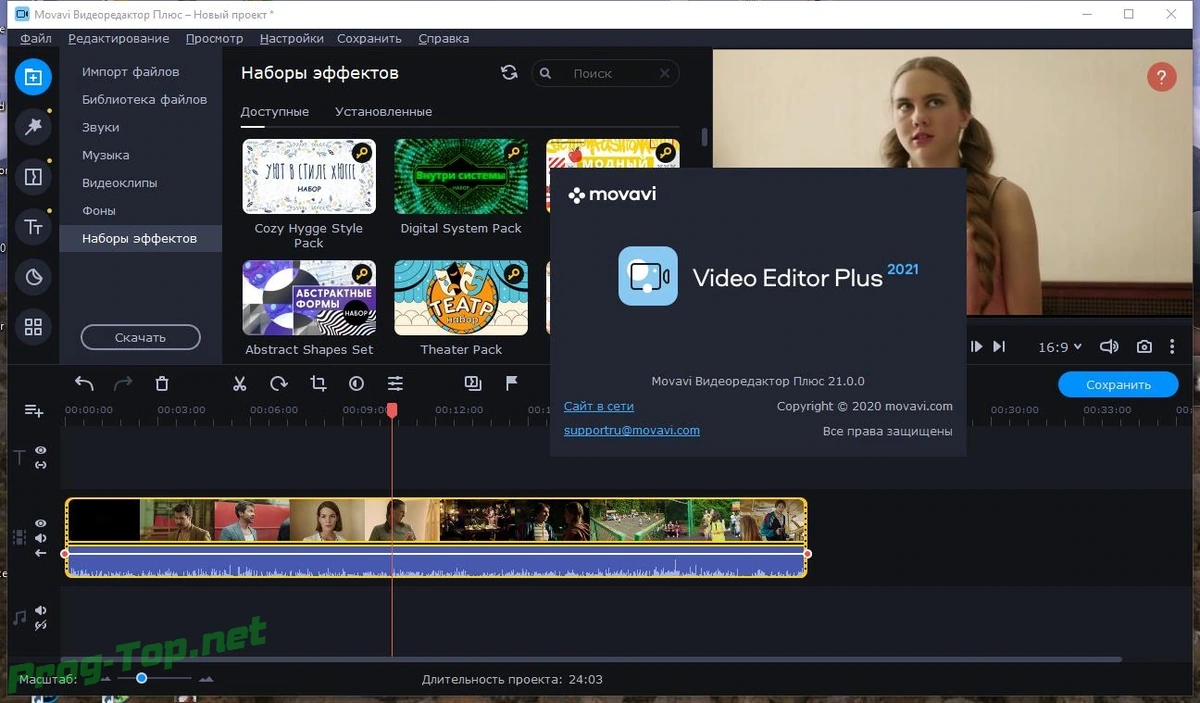Undo the last action with the undo arrow
This screenshot has width=1200, height=703.
coord(84,383)
